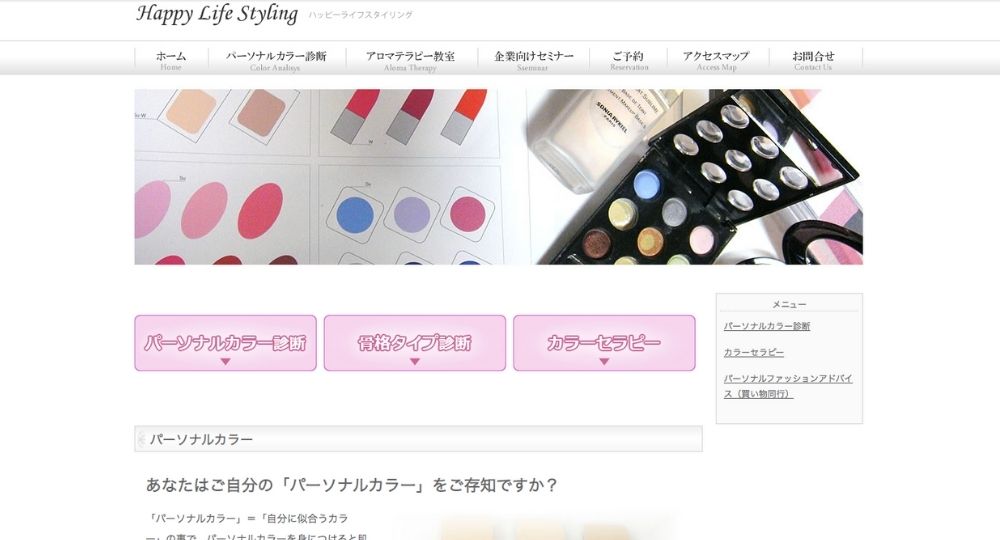Click the カラーセラピー pink button
Screen dimensions: 1000x540
604,343
